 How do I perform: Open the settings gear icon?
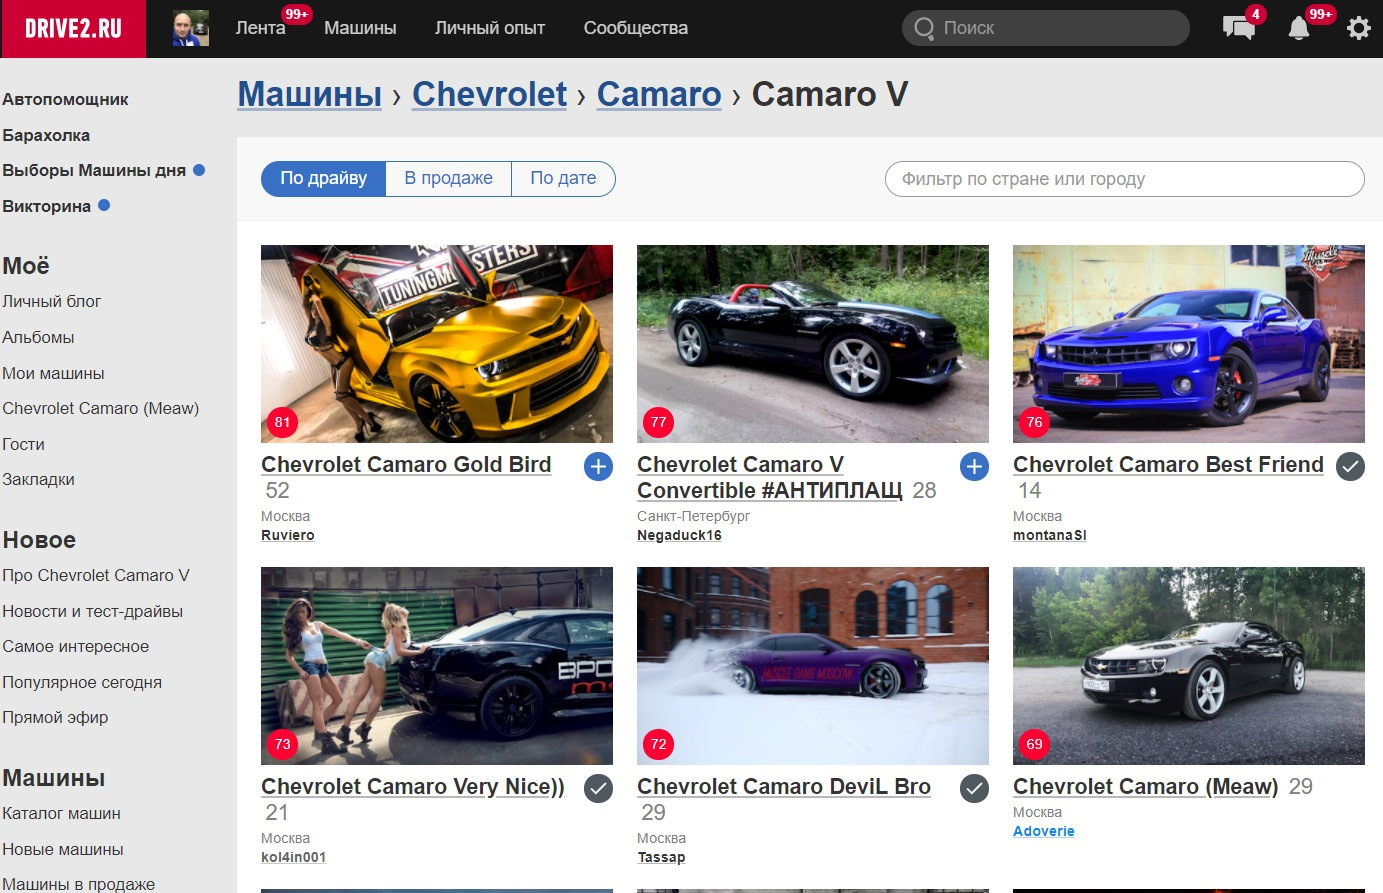(1358, 28)
